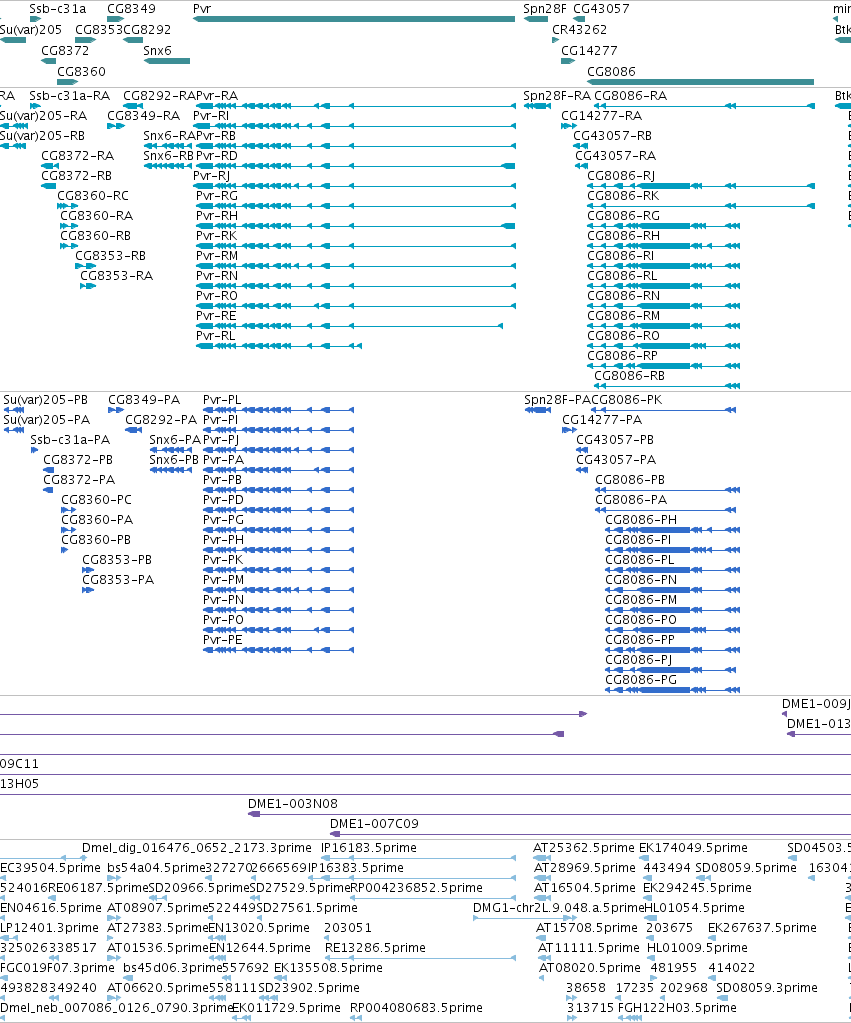Select the AT25362.5prime EST label
The height and width of the screenshot is (1023, 851).
point(583,848)
